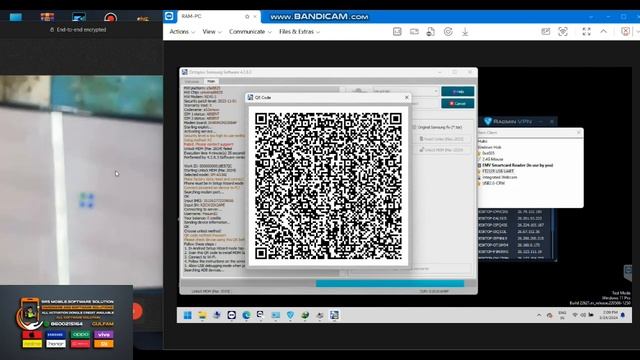Click the notification bell in tray
Viewport: 640px width, 360px height.
tap(623, 315)
